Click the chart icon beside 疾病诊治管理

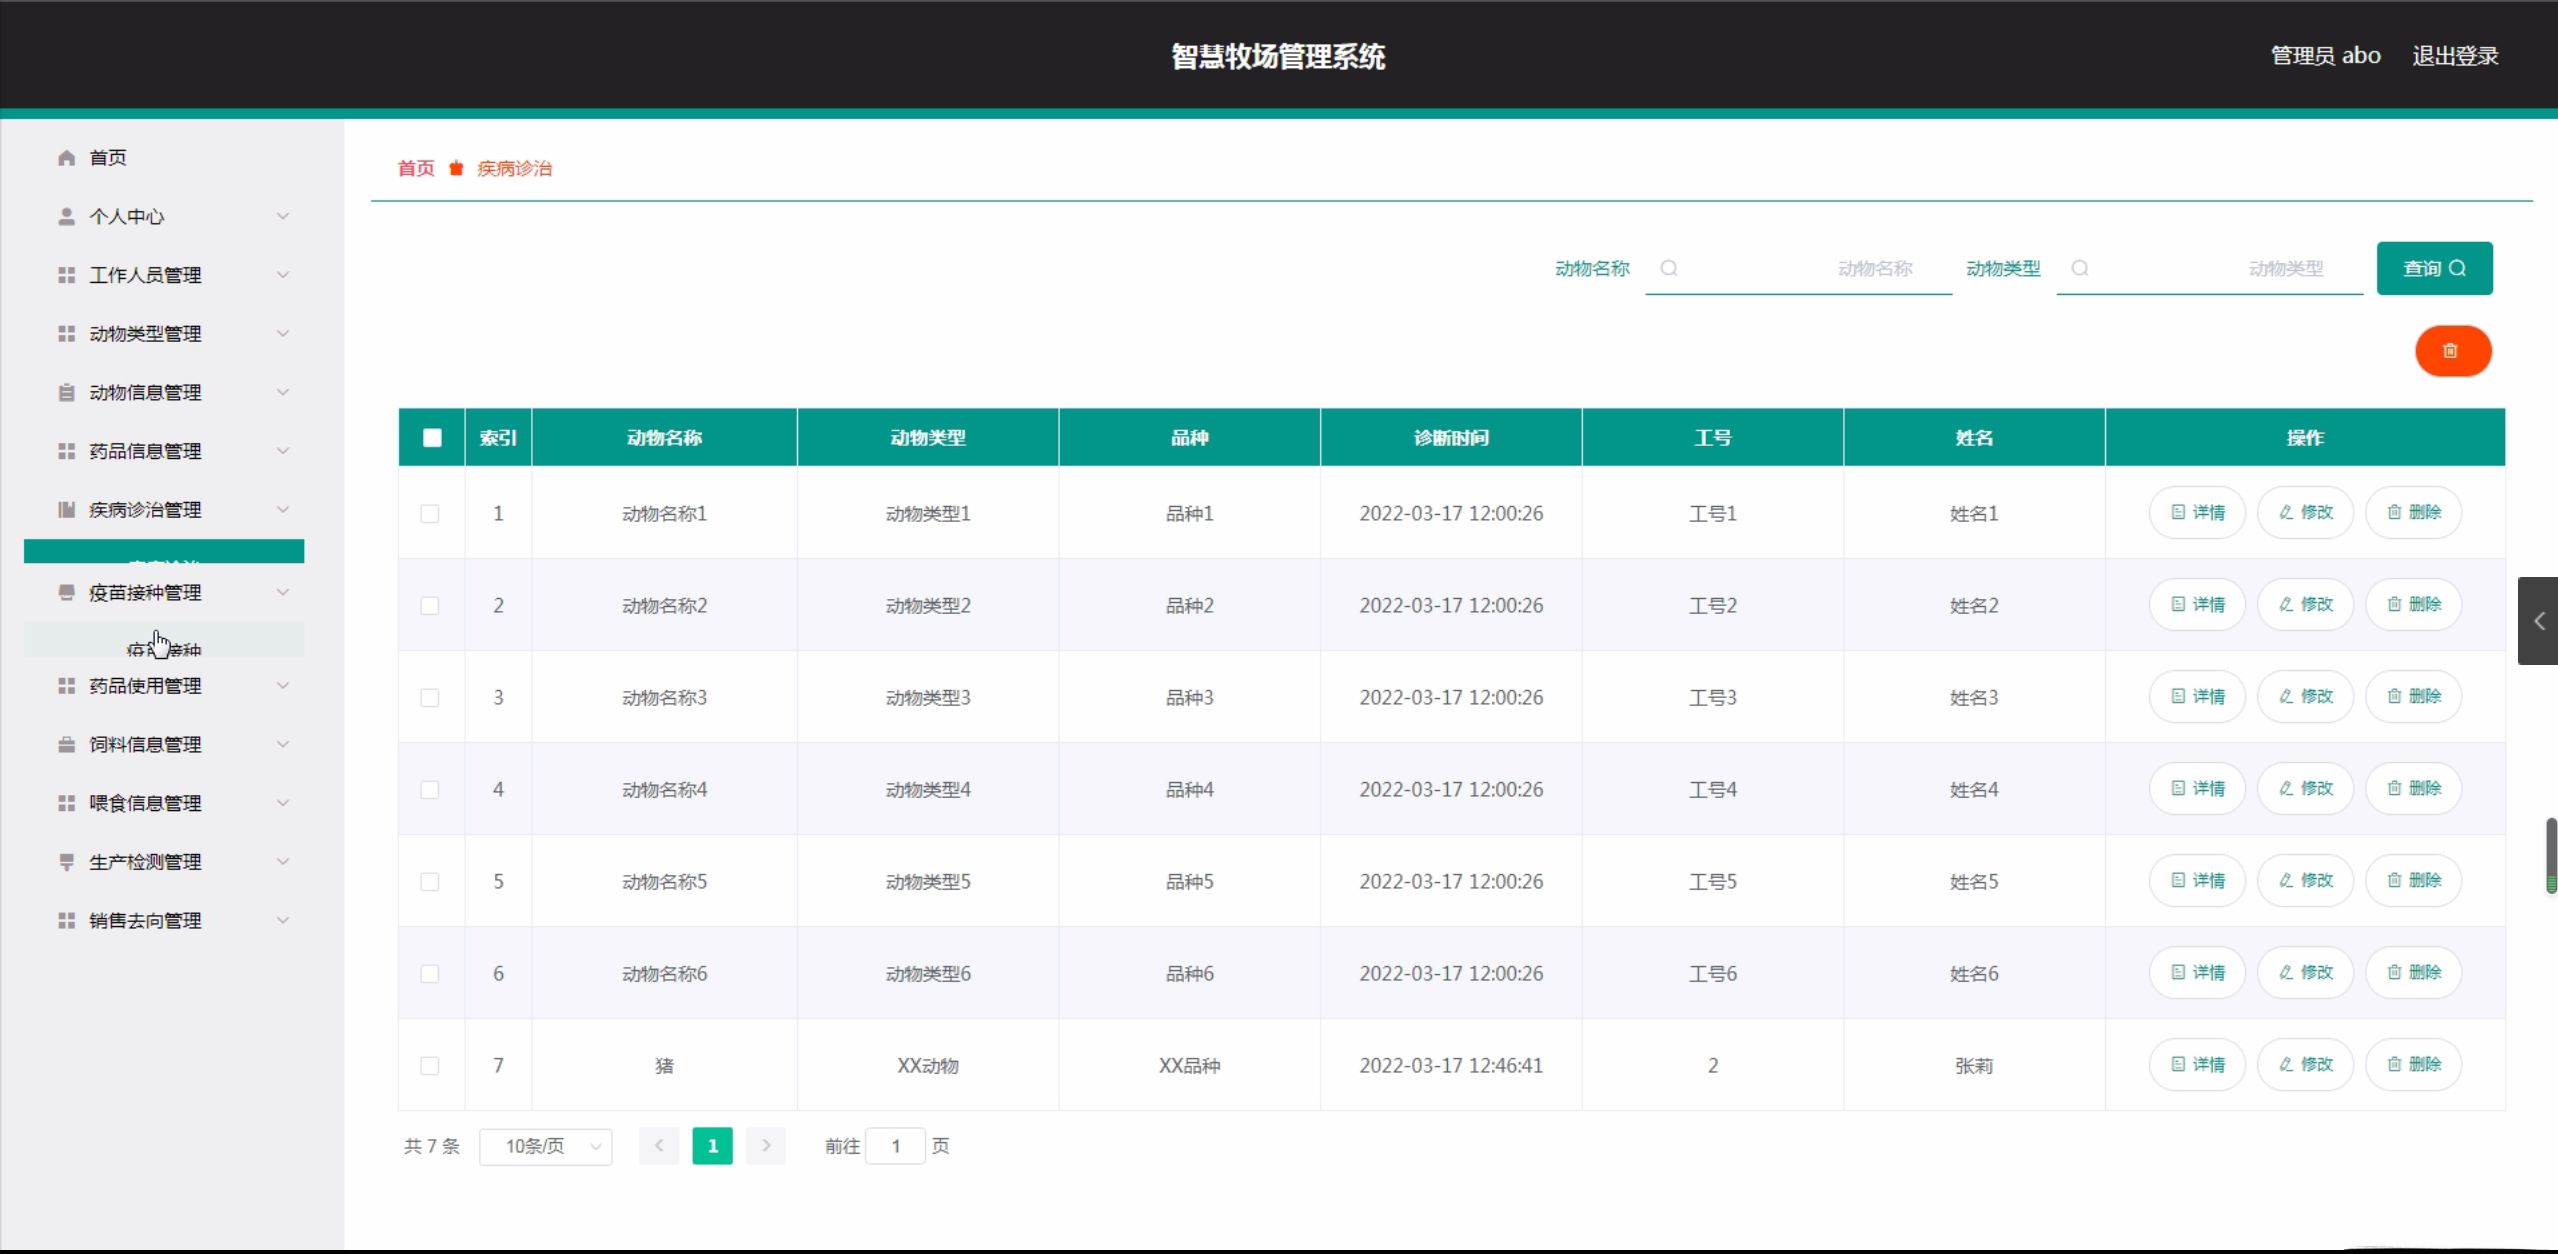66,510
